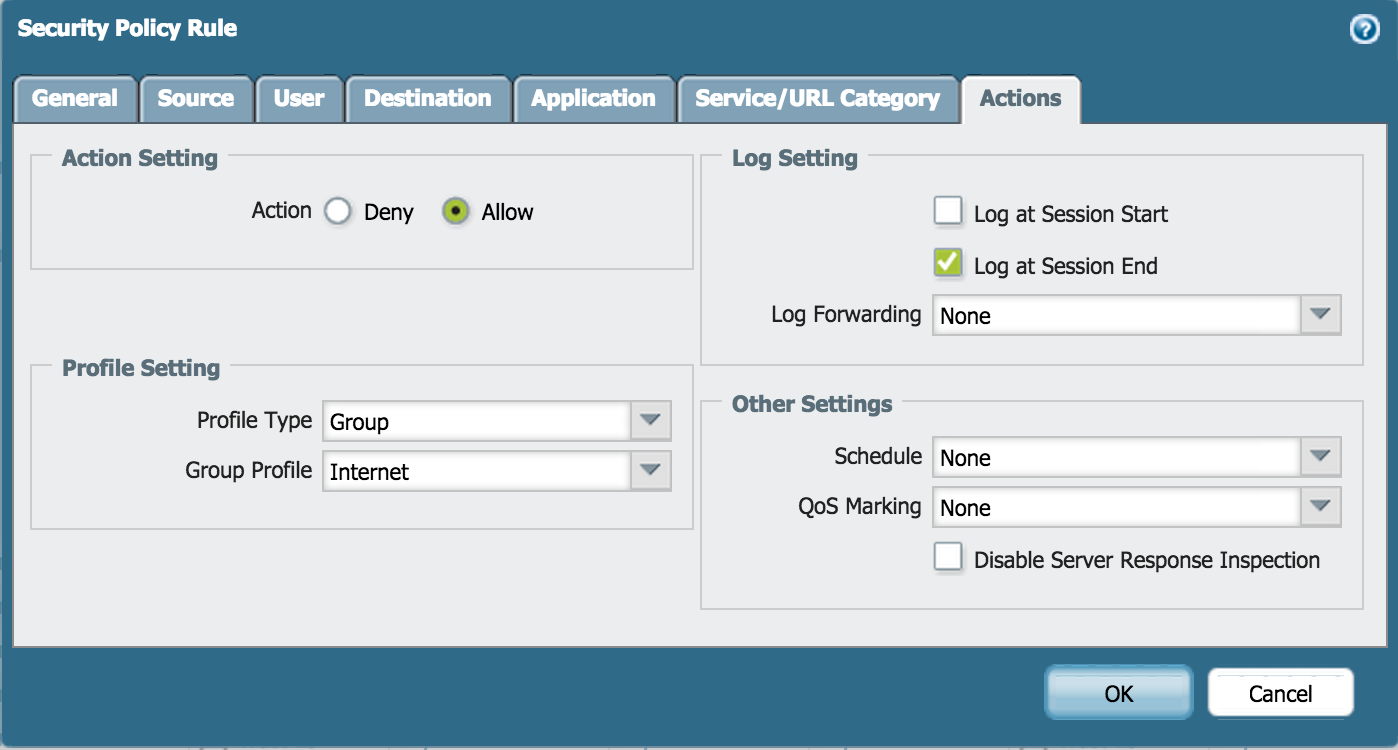1398x750 pixels.
Task: Toggle Disable Server Response Inspection checkbox
Action: click(x=947, y=558)
